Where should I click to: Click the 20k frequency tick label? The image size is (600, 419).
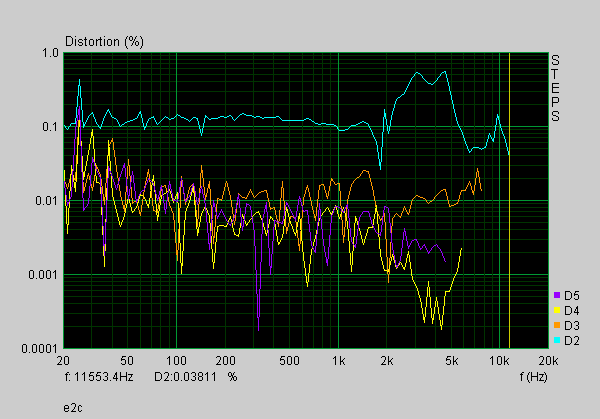pyautogui.click(x=548, y=360)
